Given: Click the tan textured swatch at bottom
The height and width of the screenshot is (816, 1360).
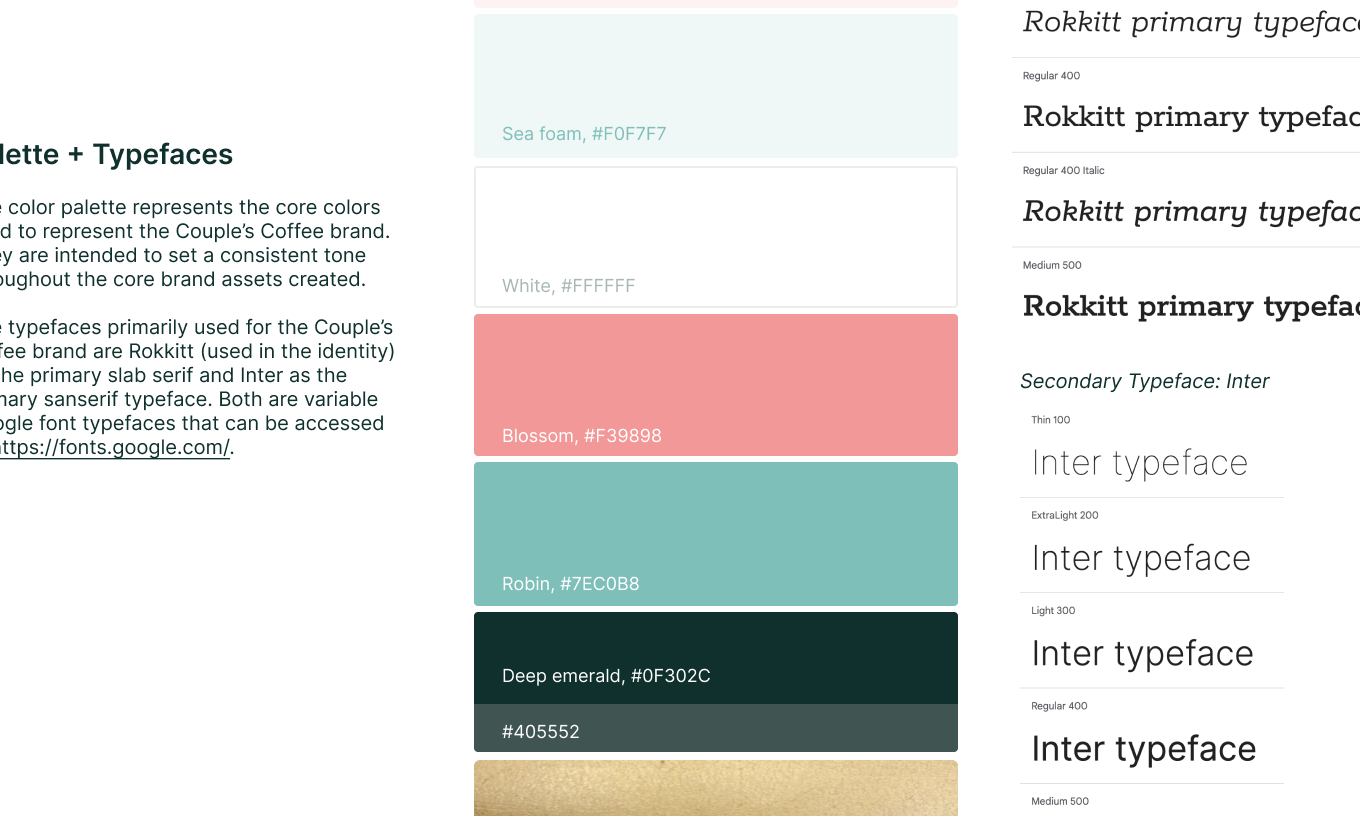Looking at the screenshot, I should click(715, 789).
